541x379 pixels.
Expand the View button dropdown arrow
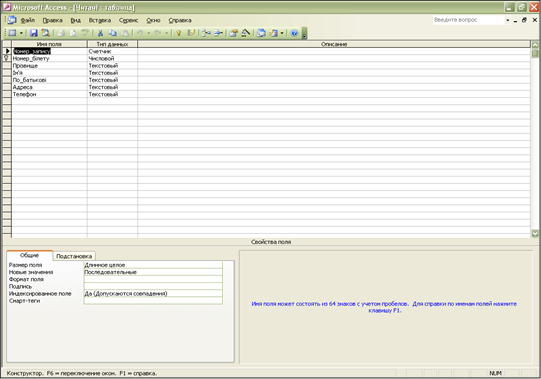coord(21,33)
